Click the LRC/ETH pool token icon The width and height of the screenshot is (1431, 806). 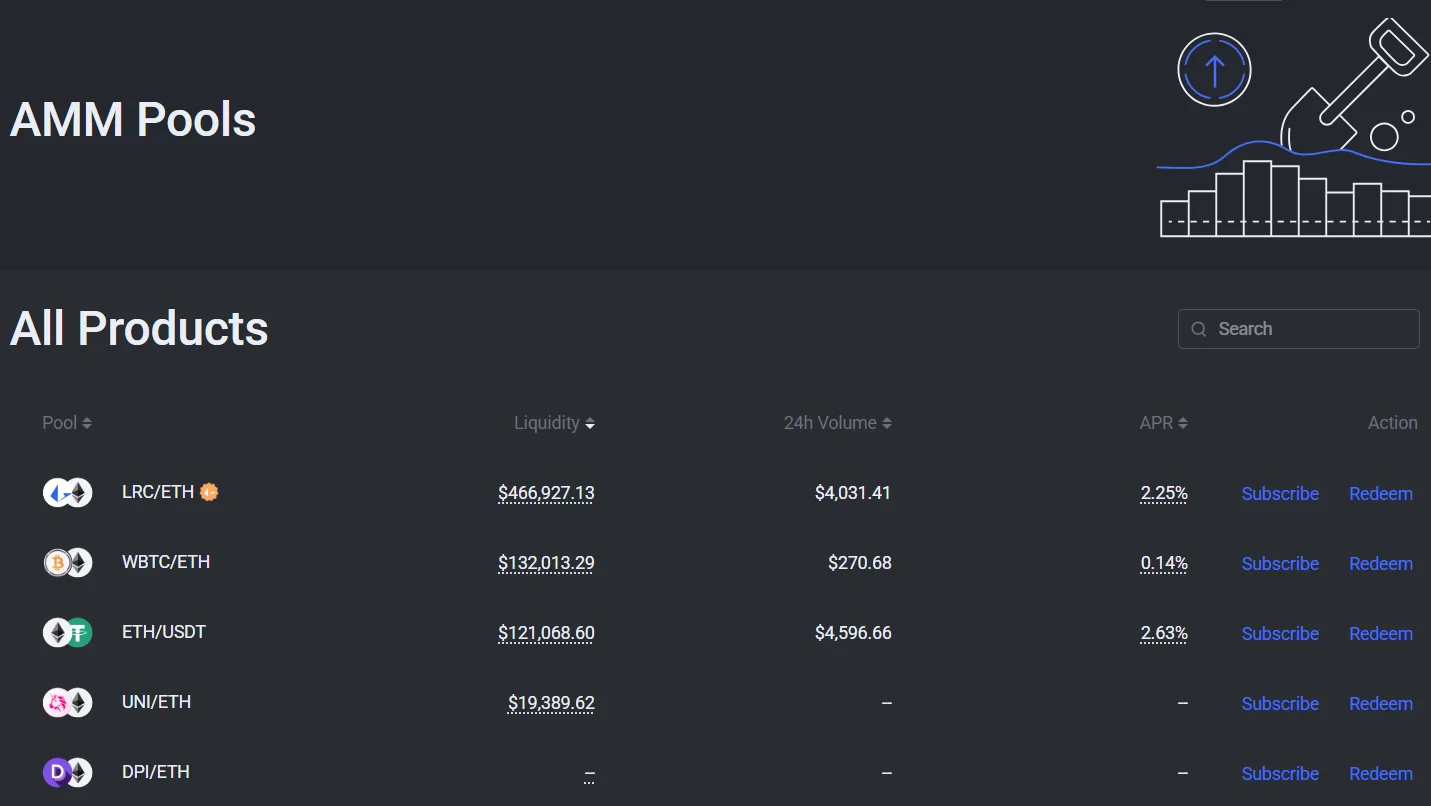pyautogui.click(x=67, y=492)
